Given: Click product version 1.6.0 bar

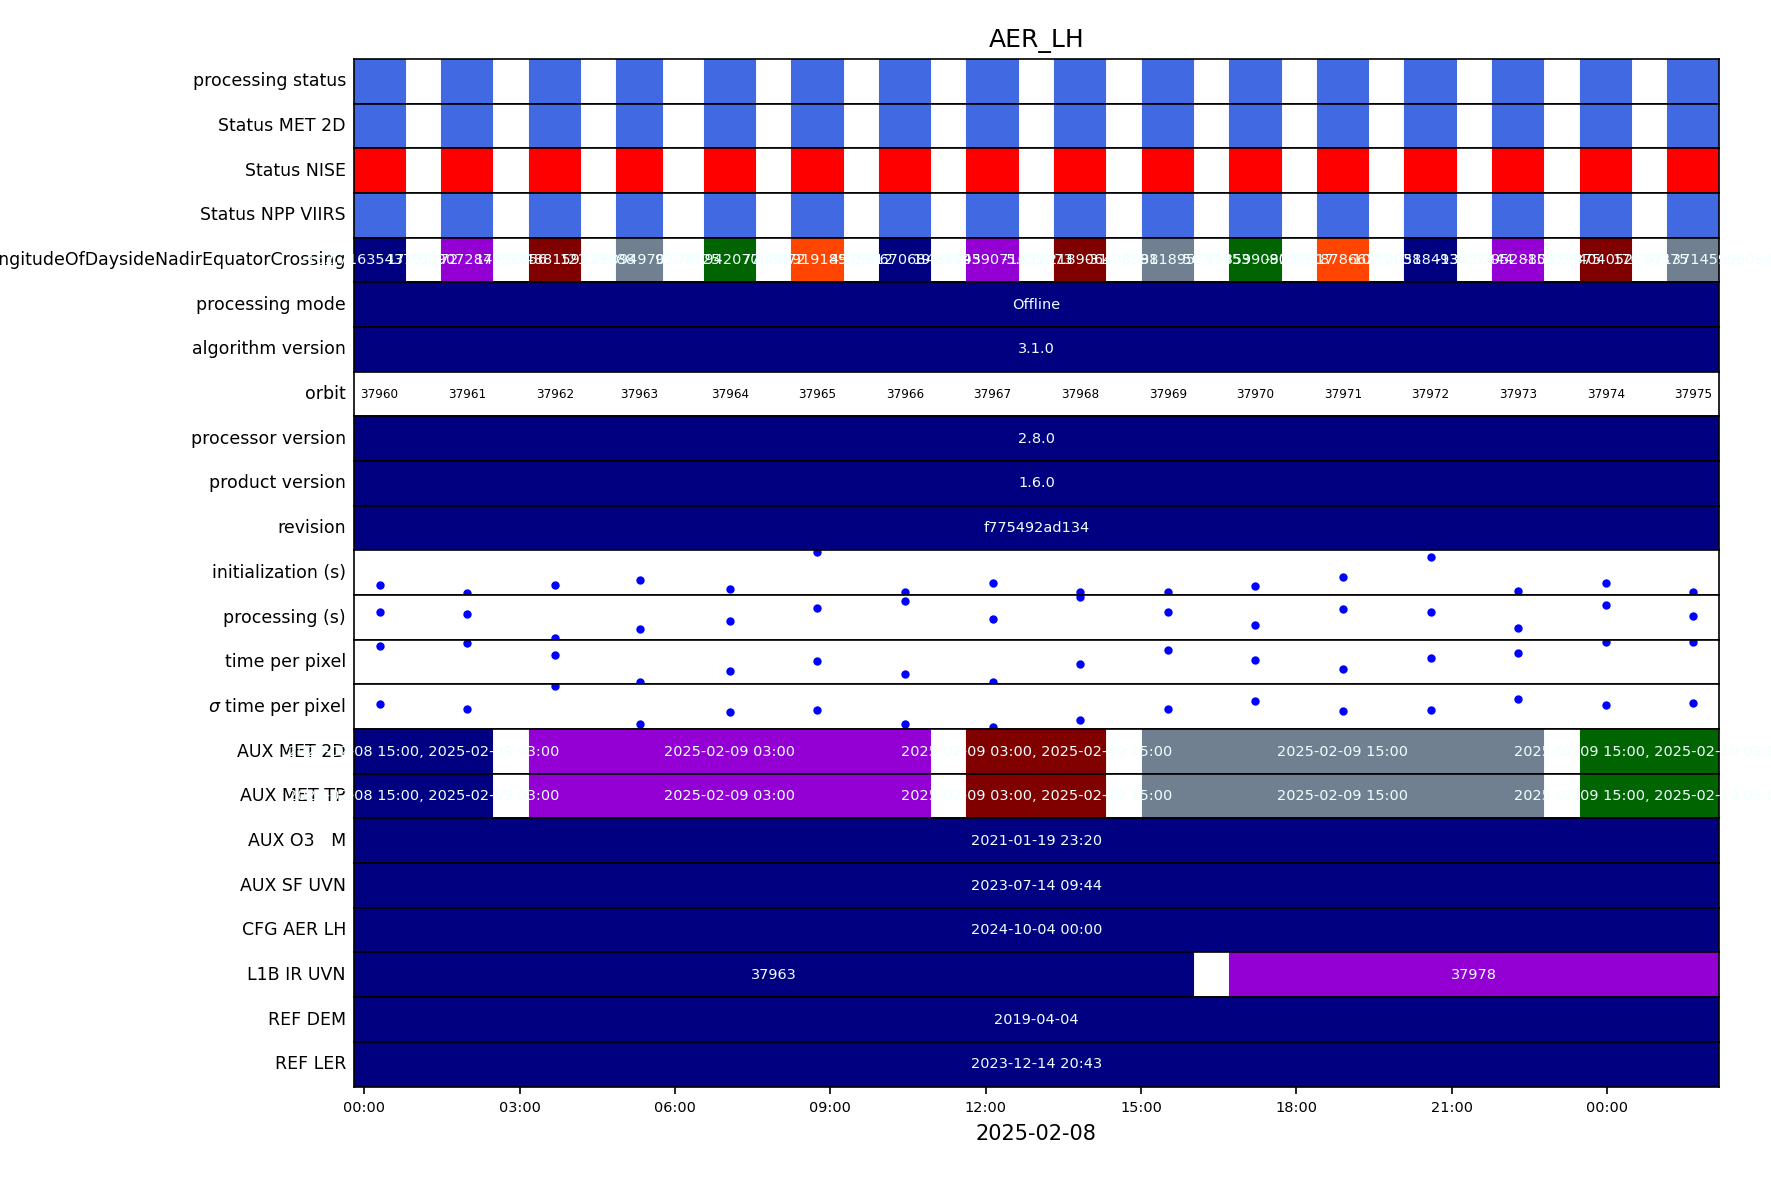Looking at the screenshot, I should tap(1036, 483).
